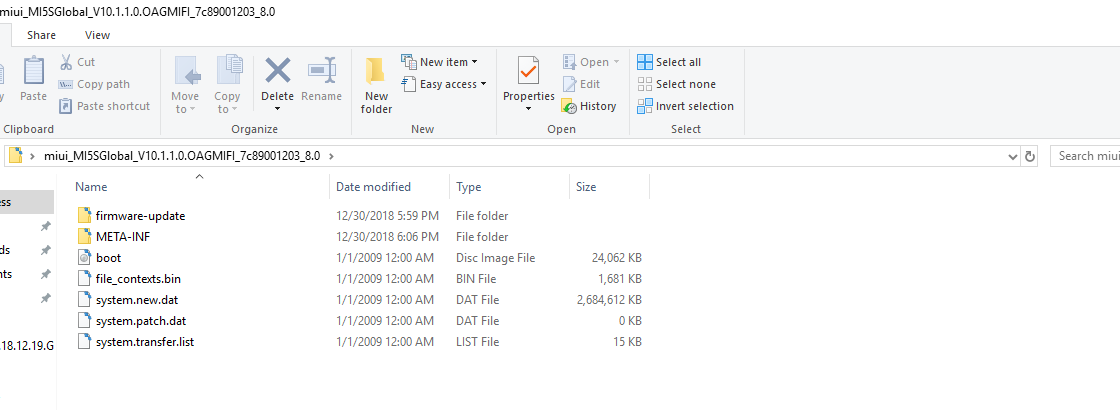Click the address bar folder icon
1120x410 pixels.
16,156
